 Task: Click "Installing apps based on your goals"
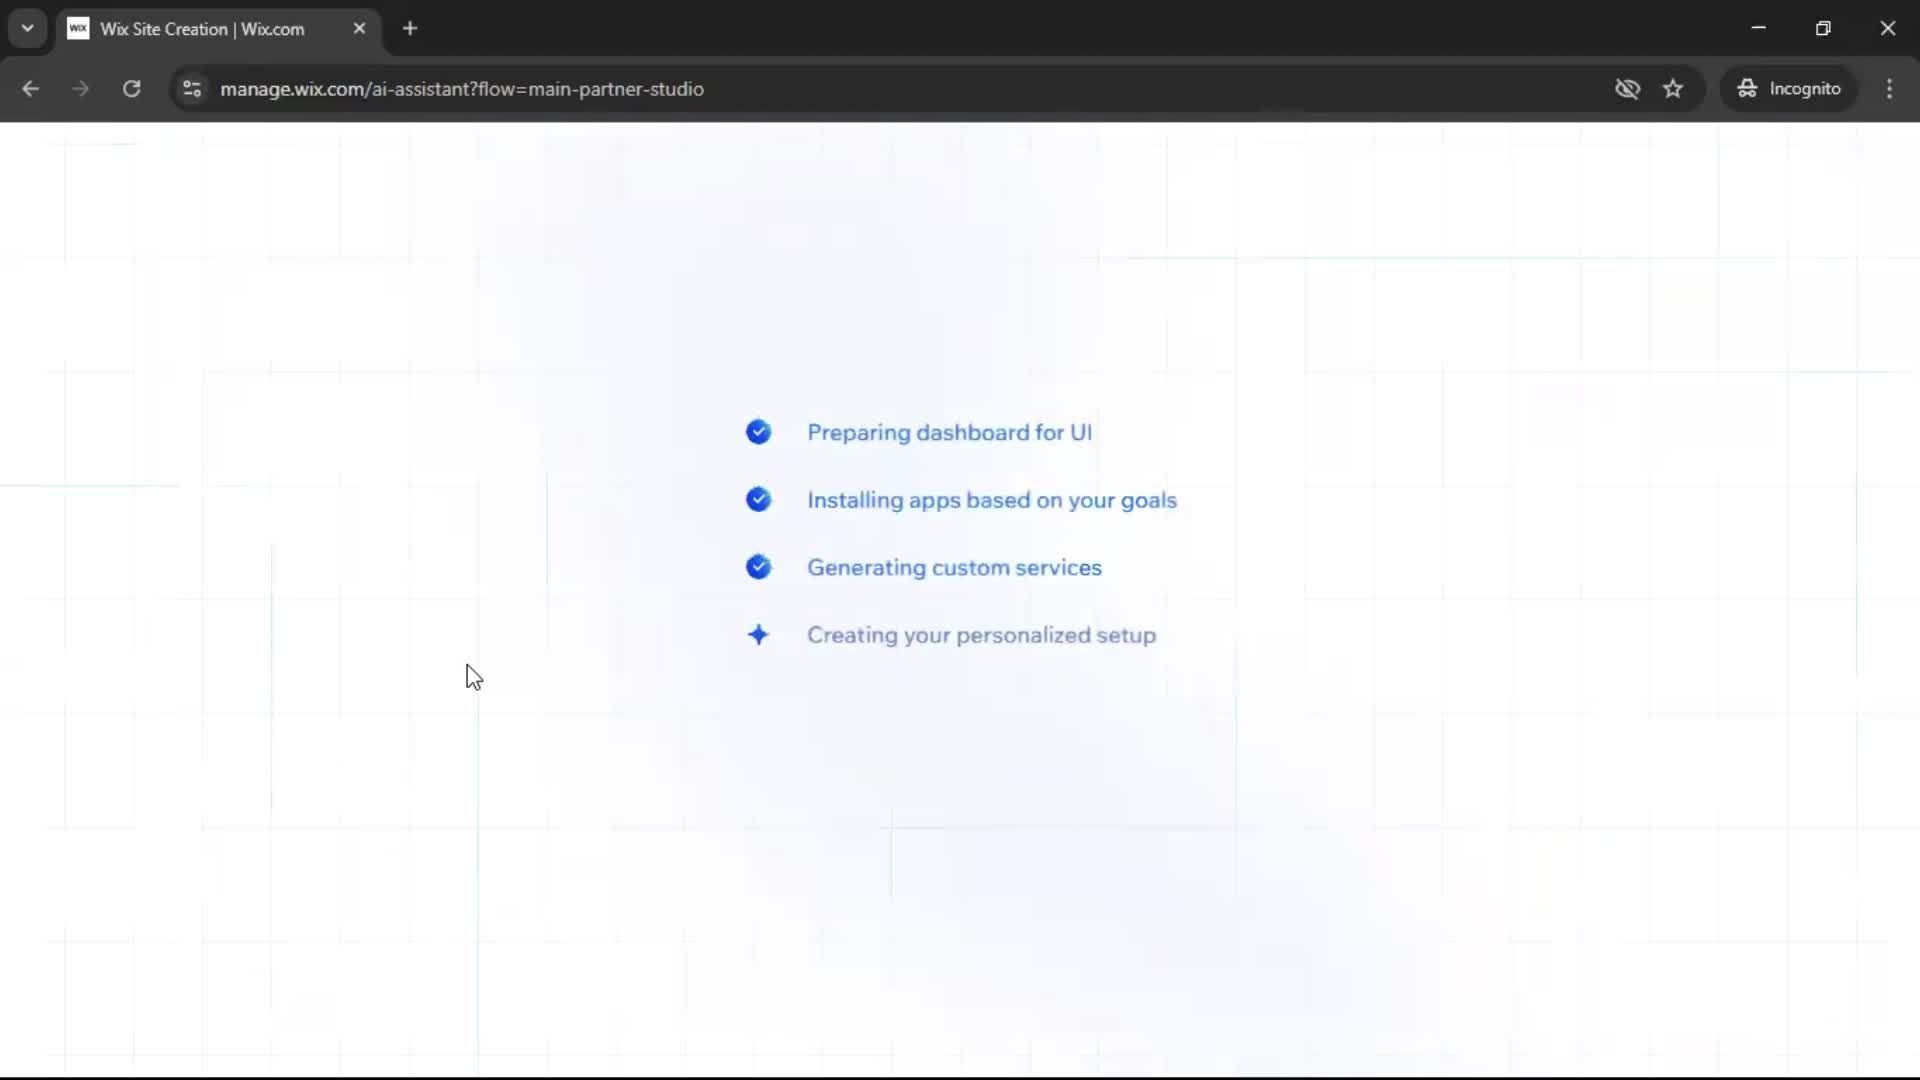(992, 500)
